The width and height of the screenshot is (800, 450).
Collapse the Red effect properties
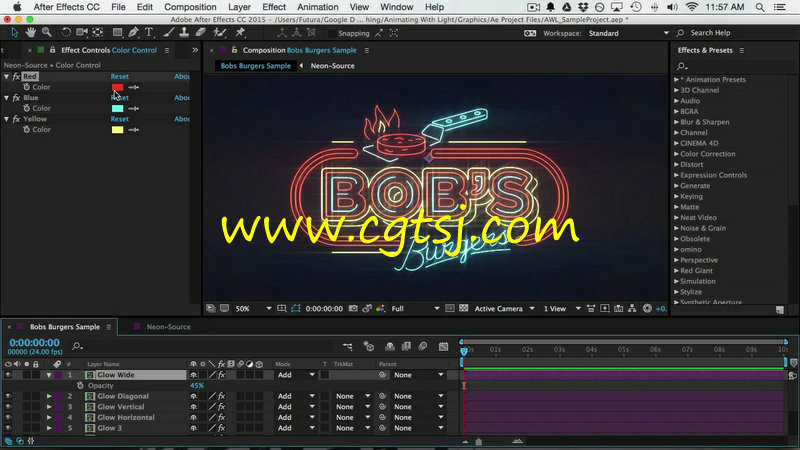7,77
